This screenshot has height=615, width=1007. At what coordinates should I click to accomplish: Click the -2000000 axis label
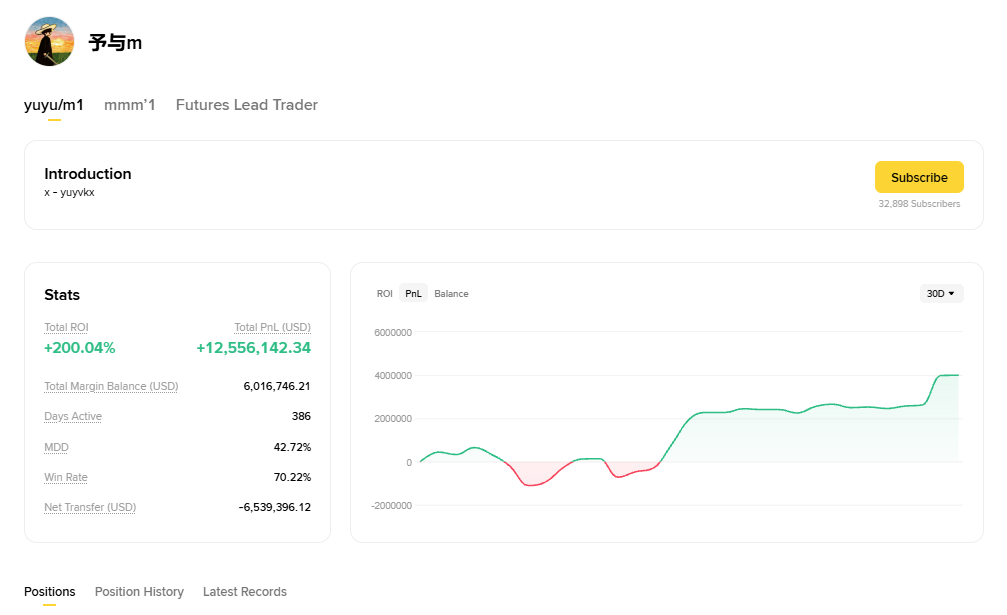[391, 505]
